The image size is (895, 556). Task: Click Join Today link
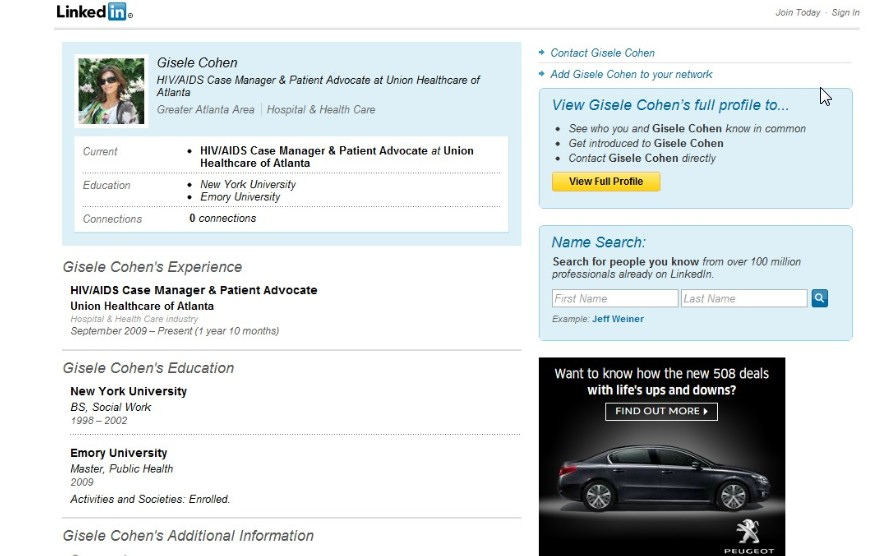pyautogui.click(x=797, y=12)
